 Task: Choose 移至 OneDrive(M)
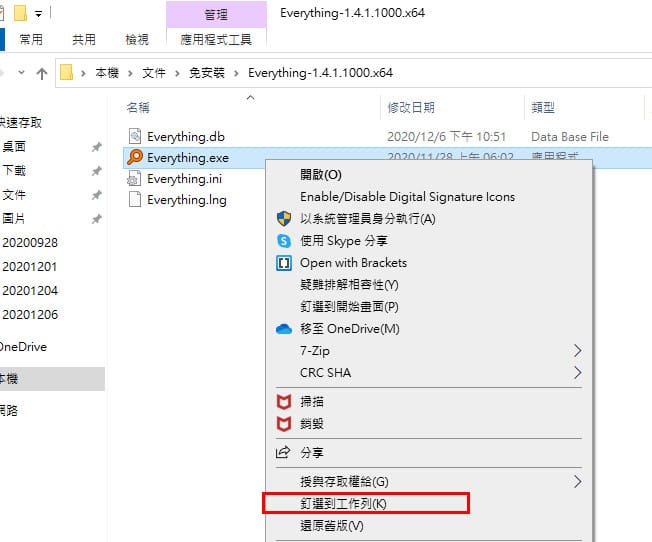point(350,329)
